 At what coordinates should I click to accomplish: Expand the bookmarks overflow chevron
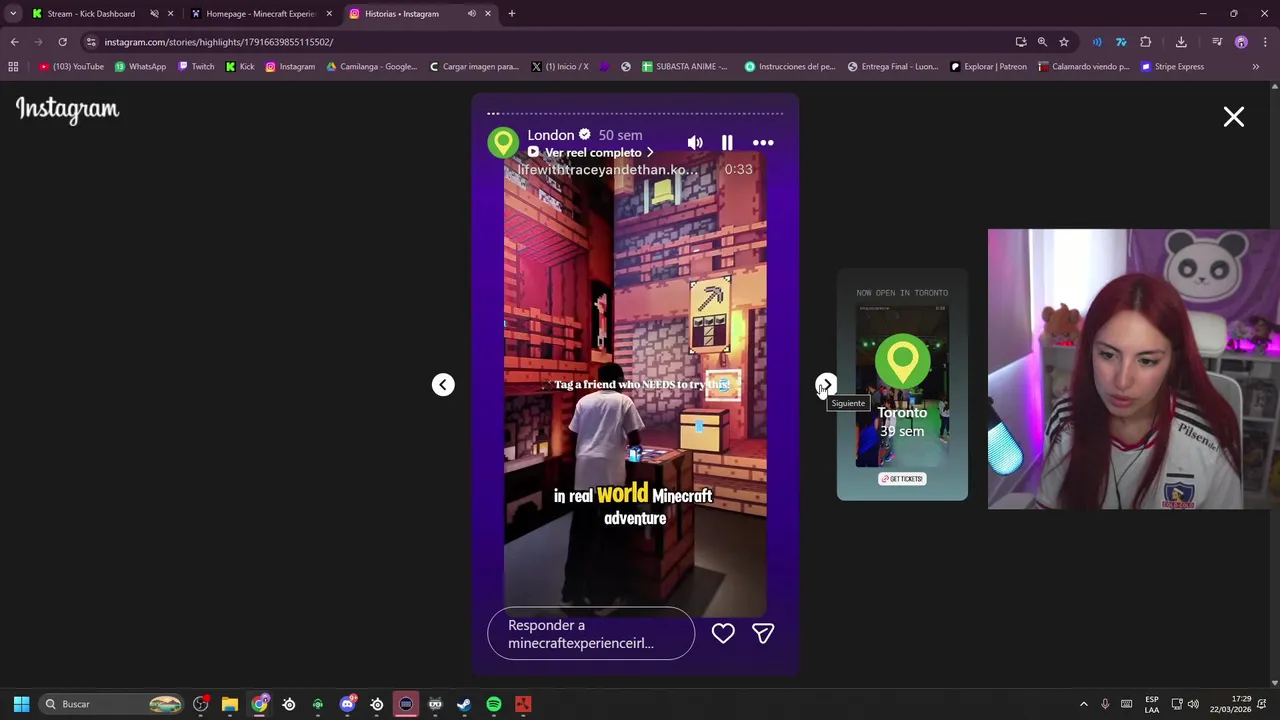click(x=1256, y=67)
